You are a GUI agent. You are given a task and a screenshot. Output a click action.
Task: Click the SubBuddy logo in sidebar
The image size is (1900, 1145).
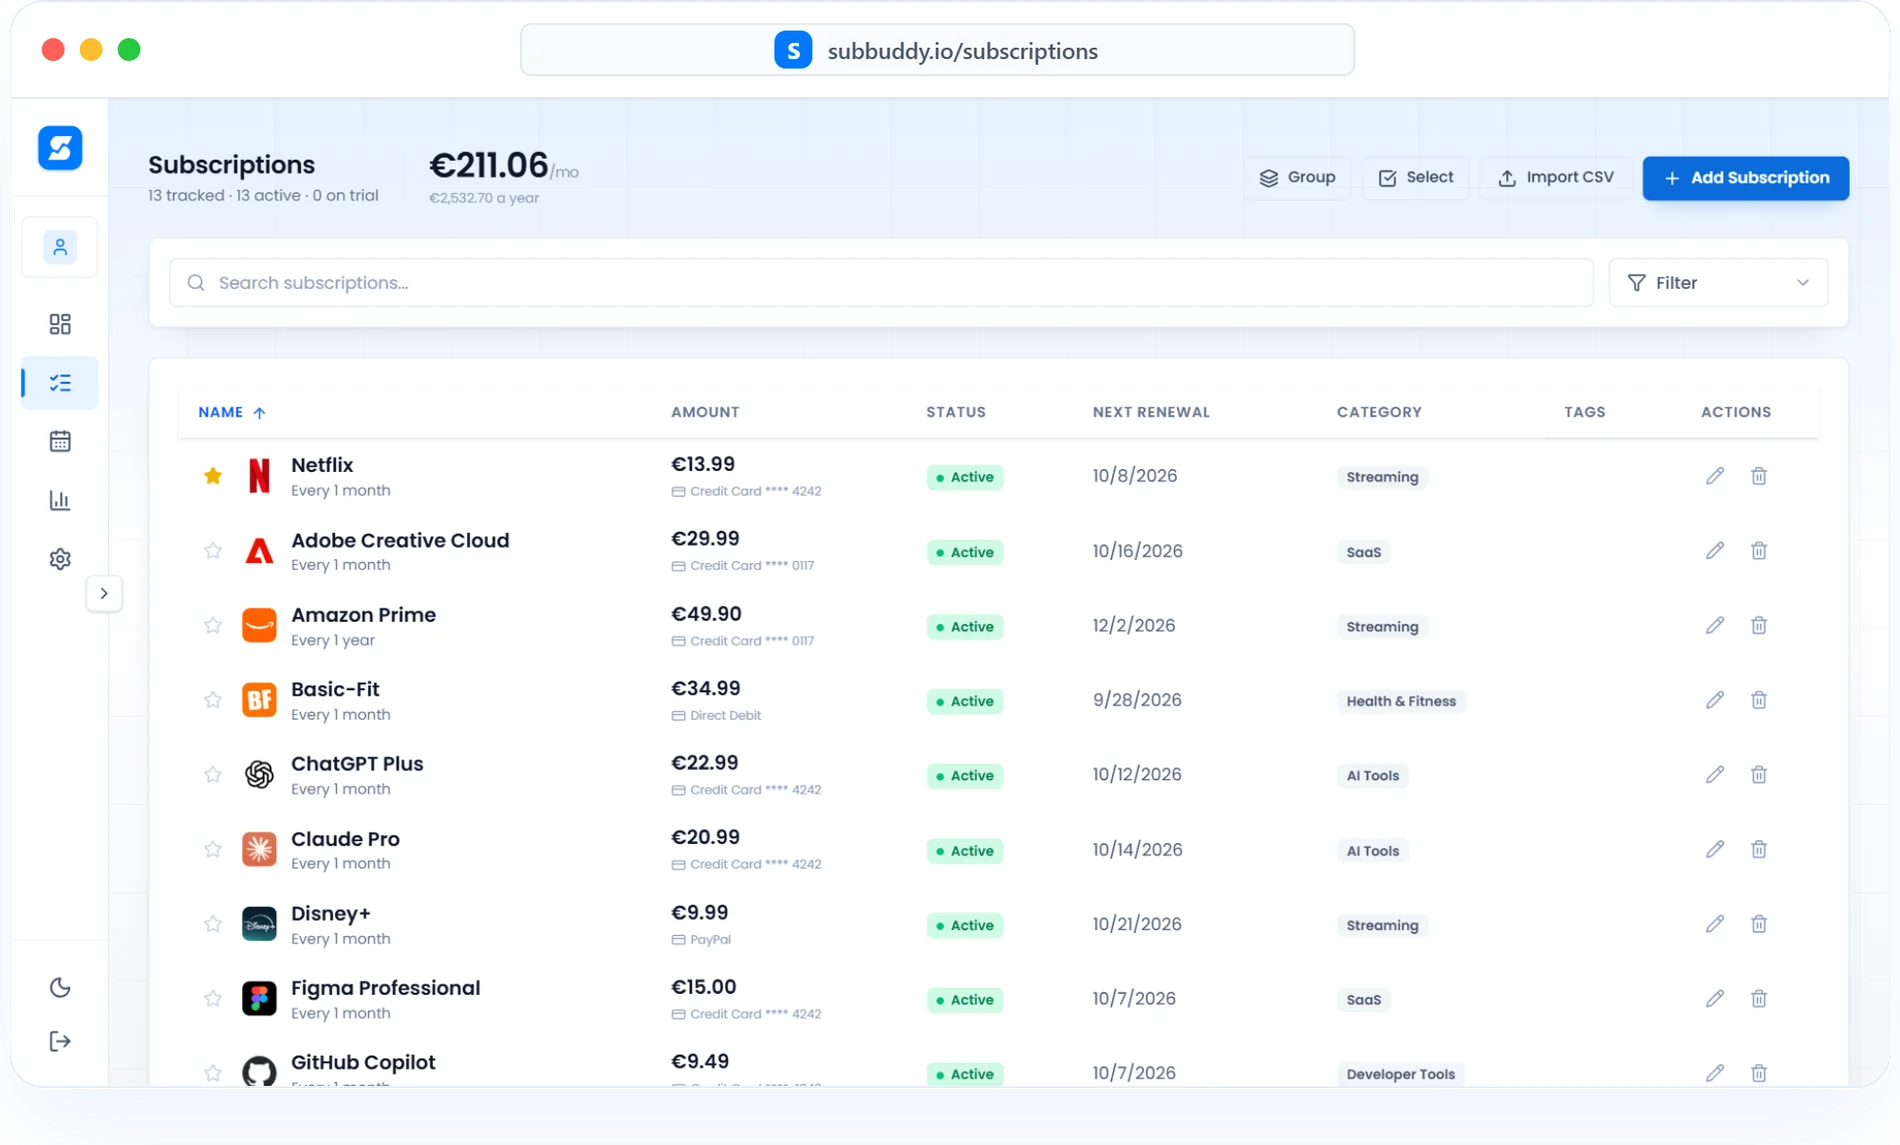tap(60, 148)
